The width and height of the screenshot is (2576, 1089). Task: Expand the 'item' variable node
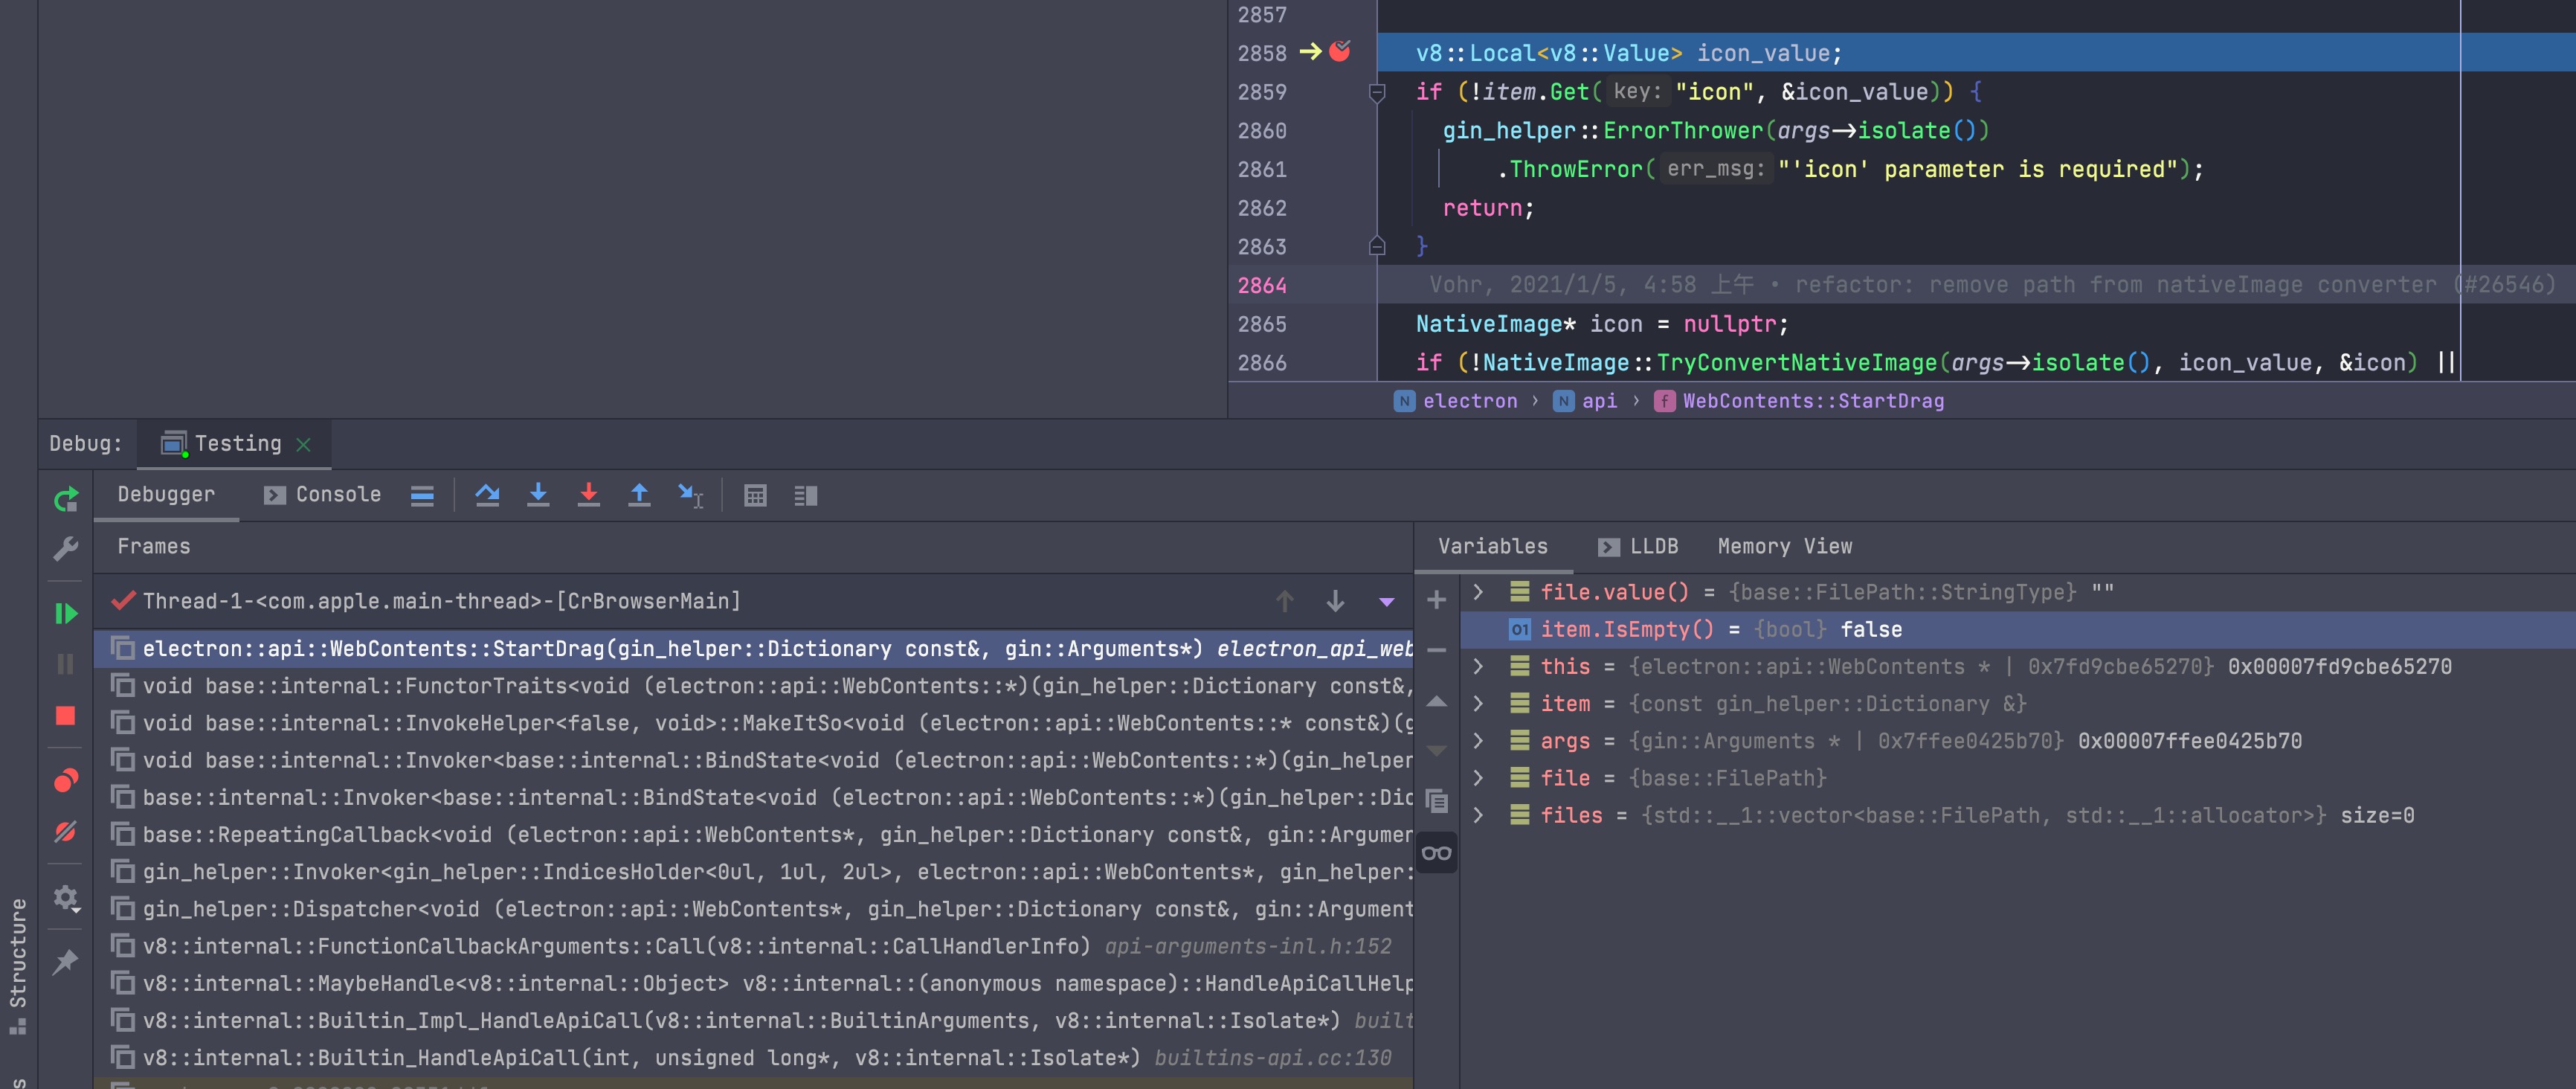[1479, 704]
